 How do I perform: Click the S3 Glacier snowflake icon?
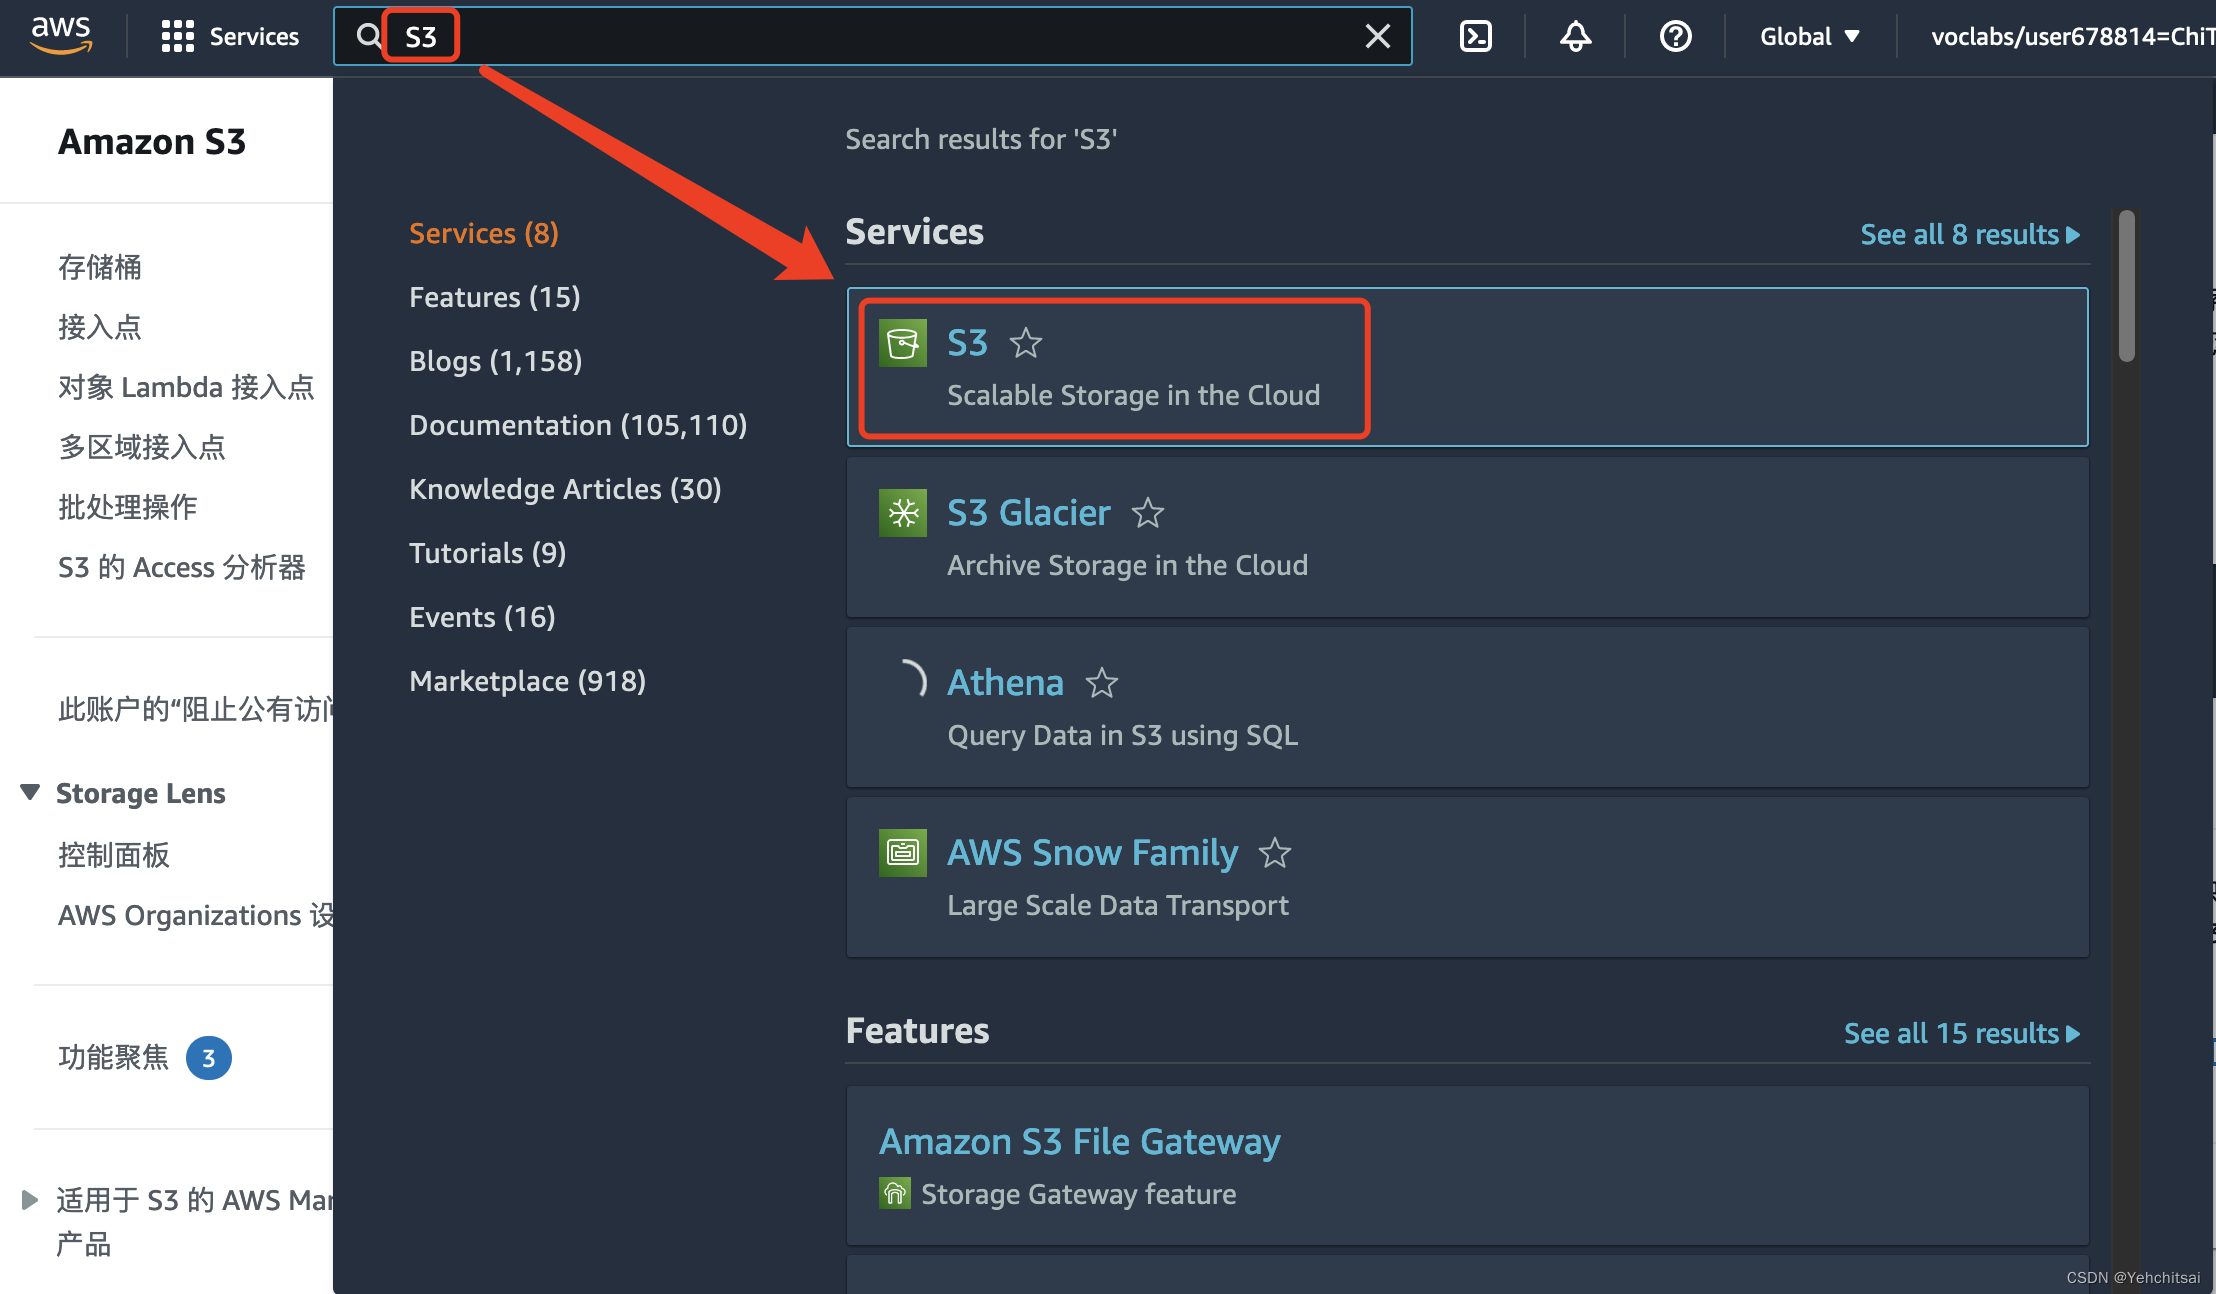pos(903,513)
